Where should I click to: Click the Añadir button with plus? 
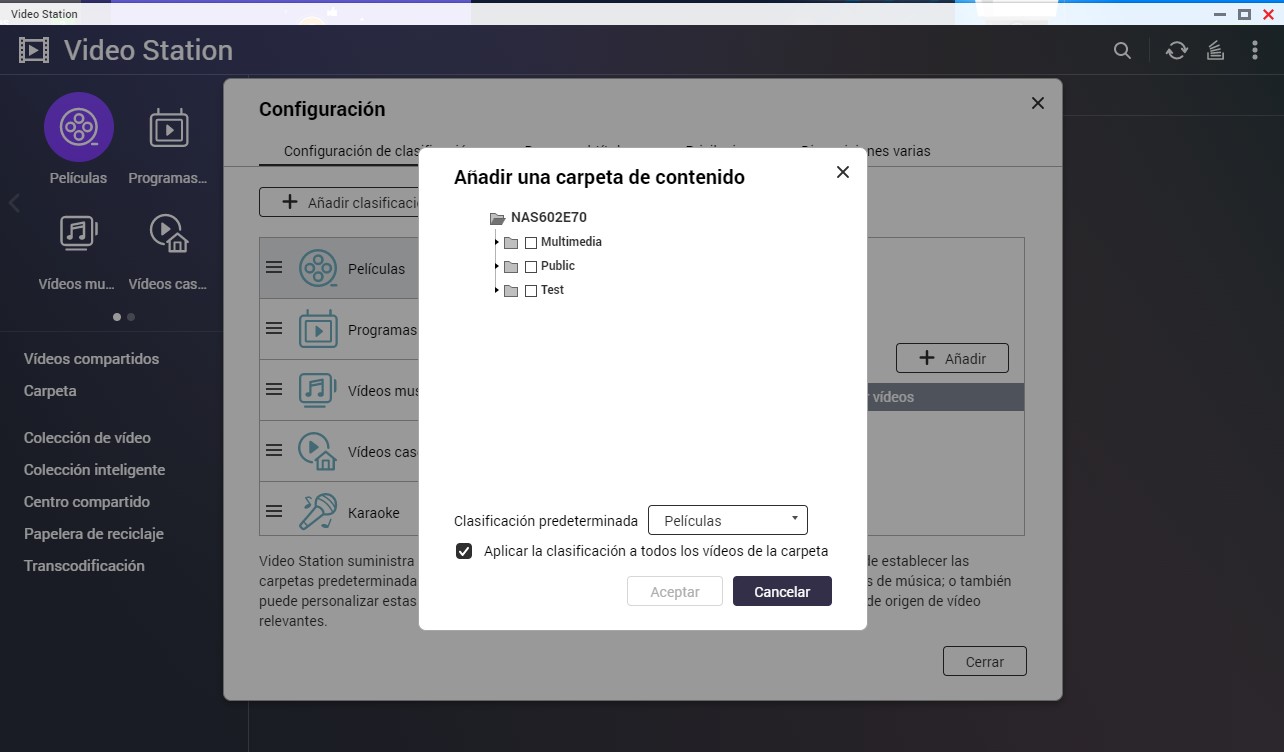[x=952, y=358]
